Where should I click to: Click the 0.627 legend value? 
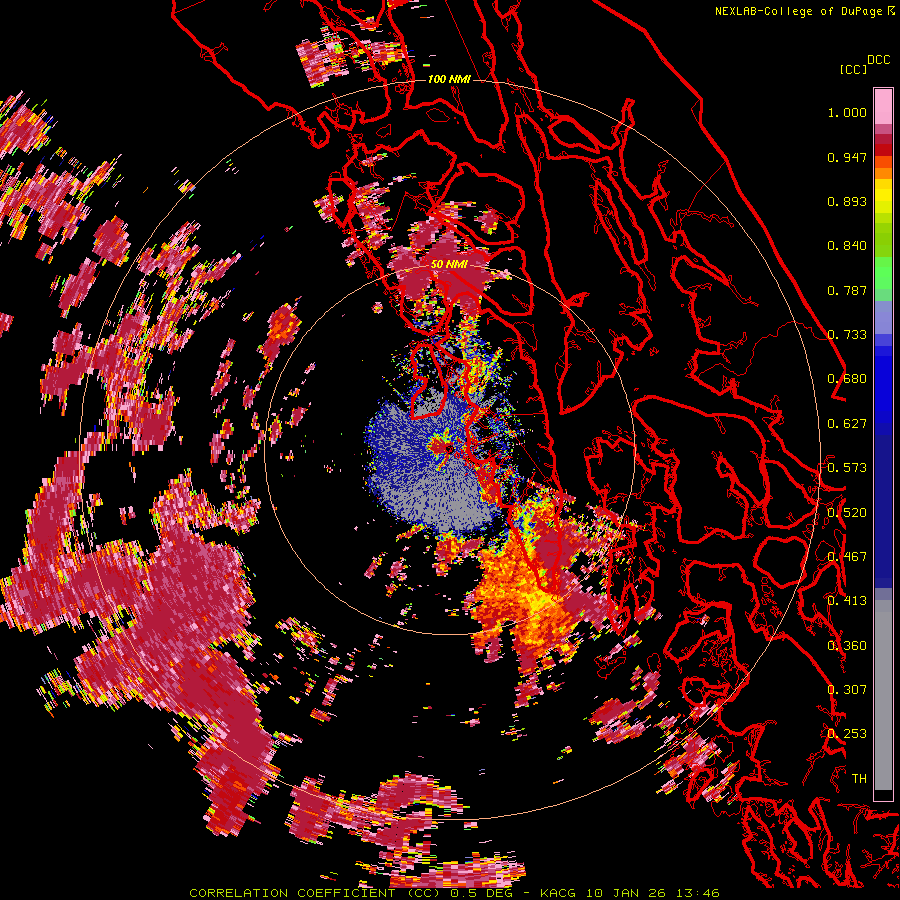(x=847, y=424)
